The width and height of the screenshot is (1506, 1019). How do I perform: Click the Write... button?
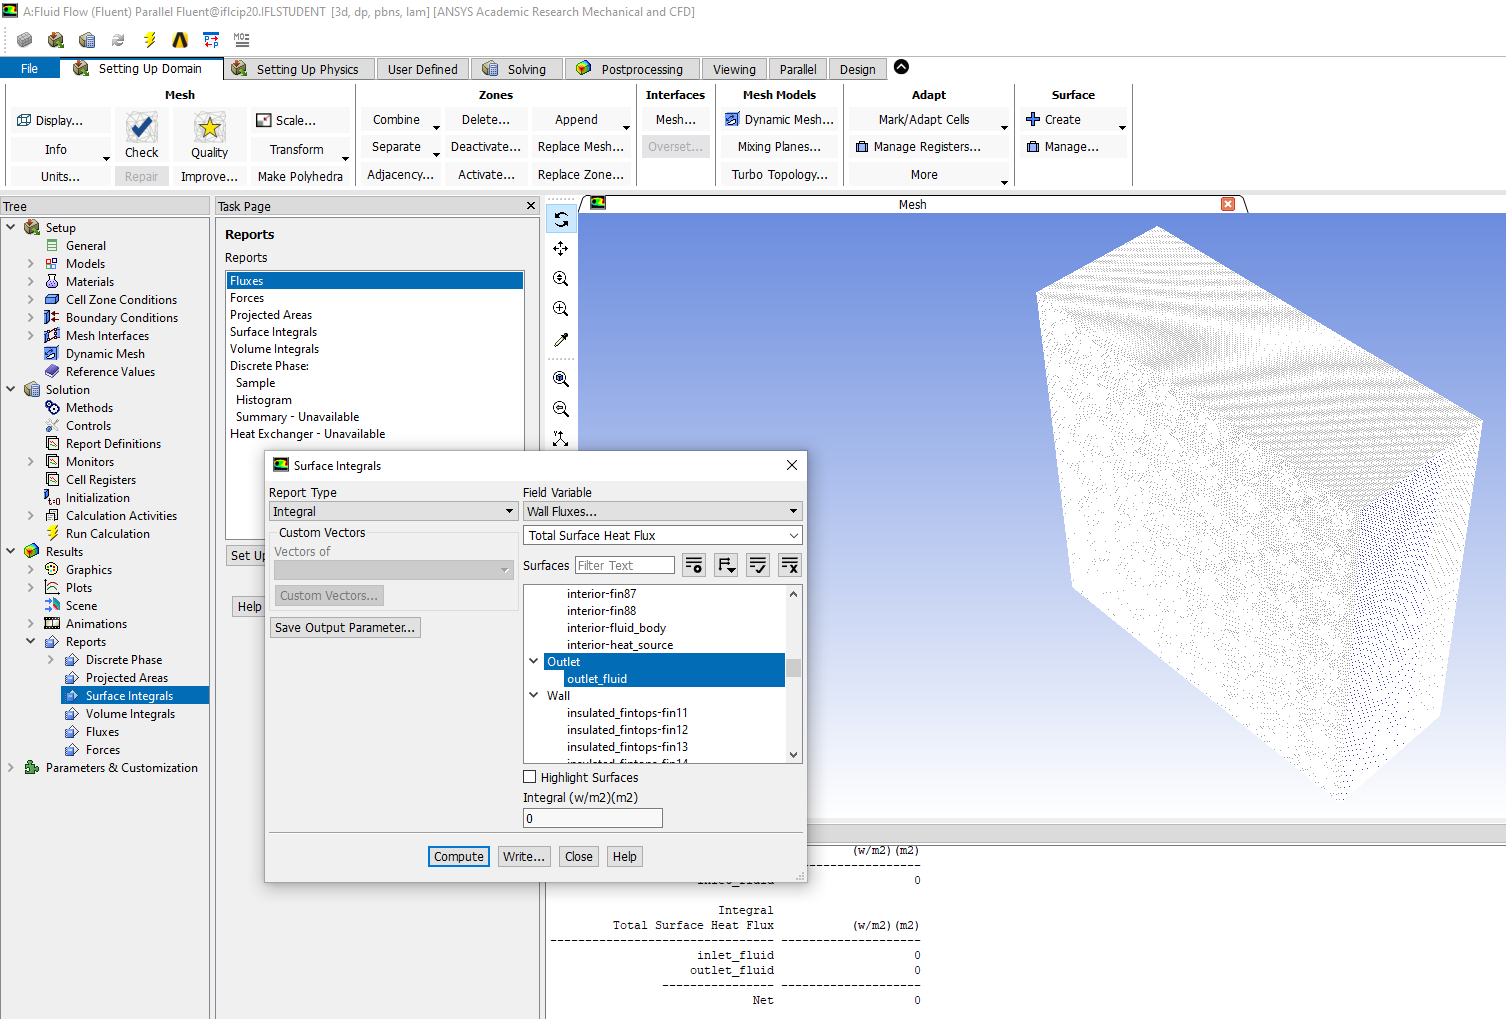(x=524, y=856)
